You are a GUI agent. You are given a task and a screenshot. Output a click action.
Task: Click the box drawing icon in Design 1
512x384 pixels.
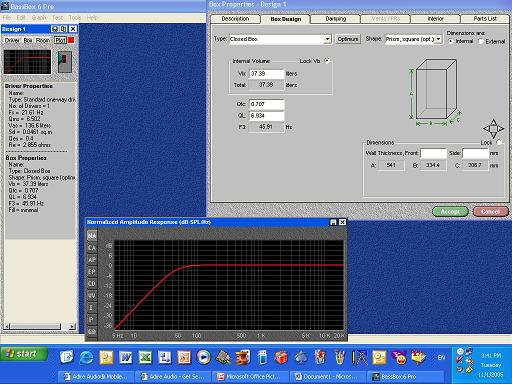click(x=65, y=62)
